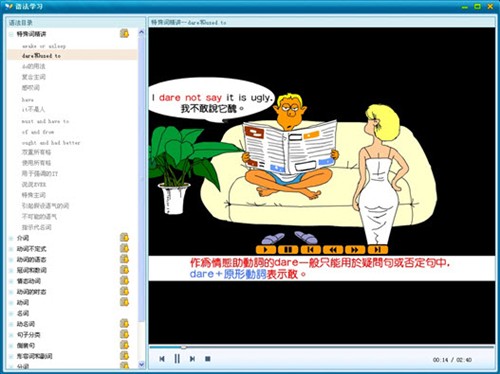Stop playback using the bottom player bar
The width and height of the screenshot is (500, 374).
[x=208, y=359]
